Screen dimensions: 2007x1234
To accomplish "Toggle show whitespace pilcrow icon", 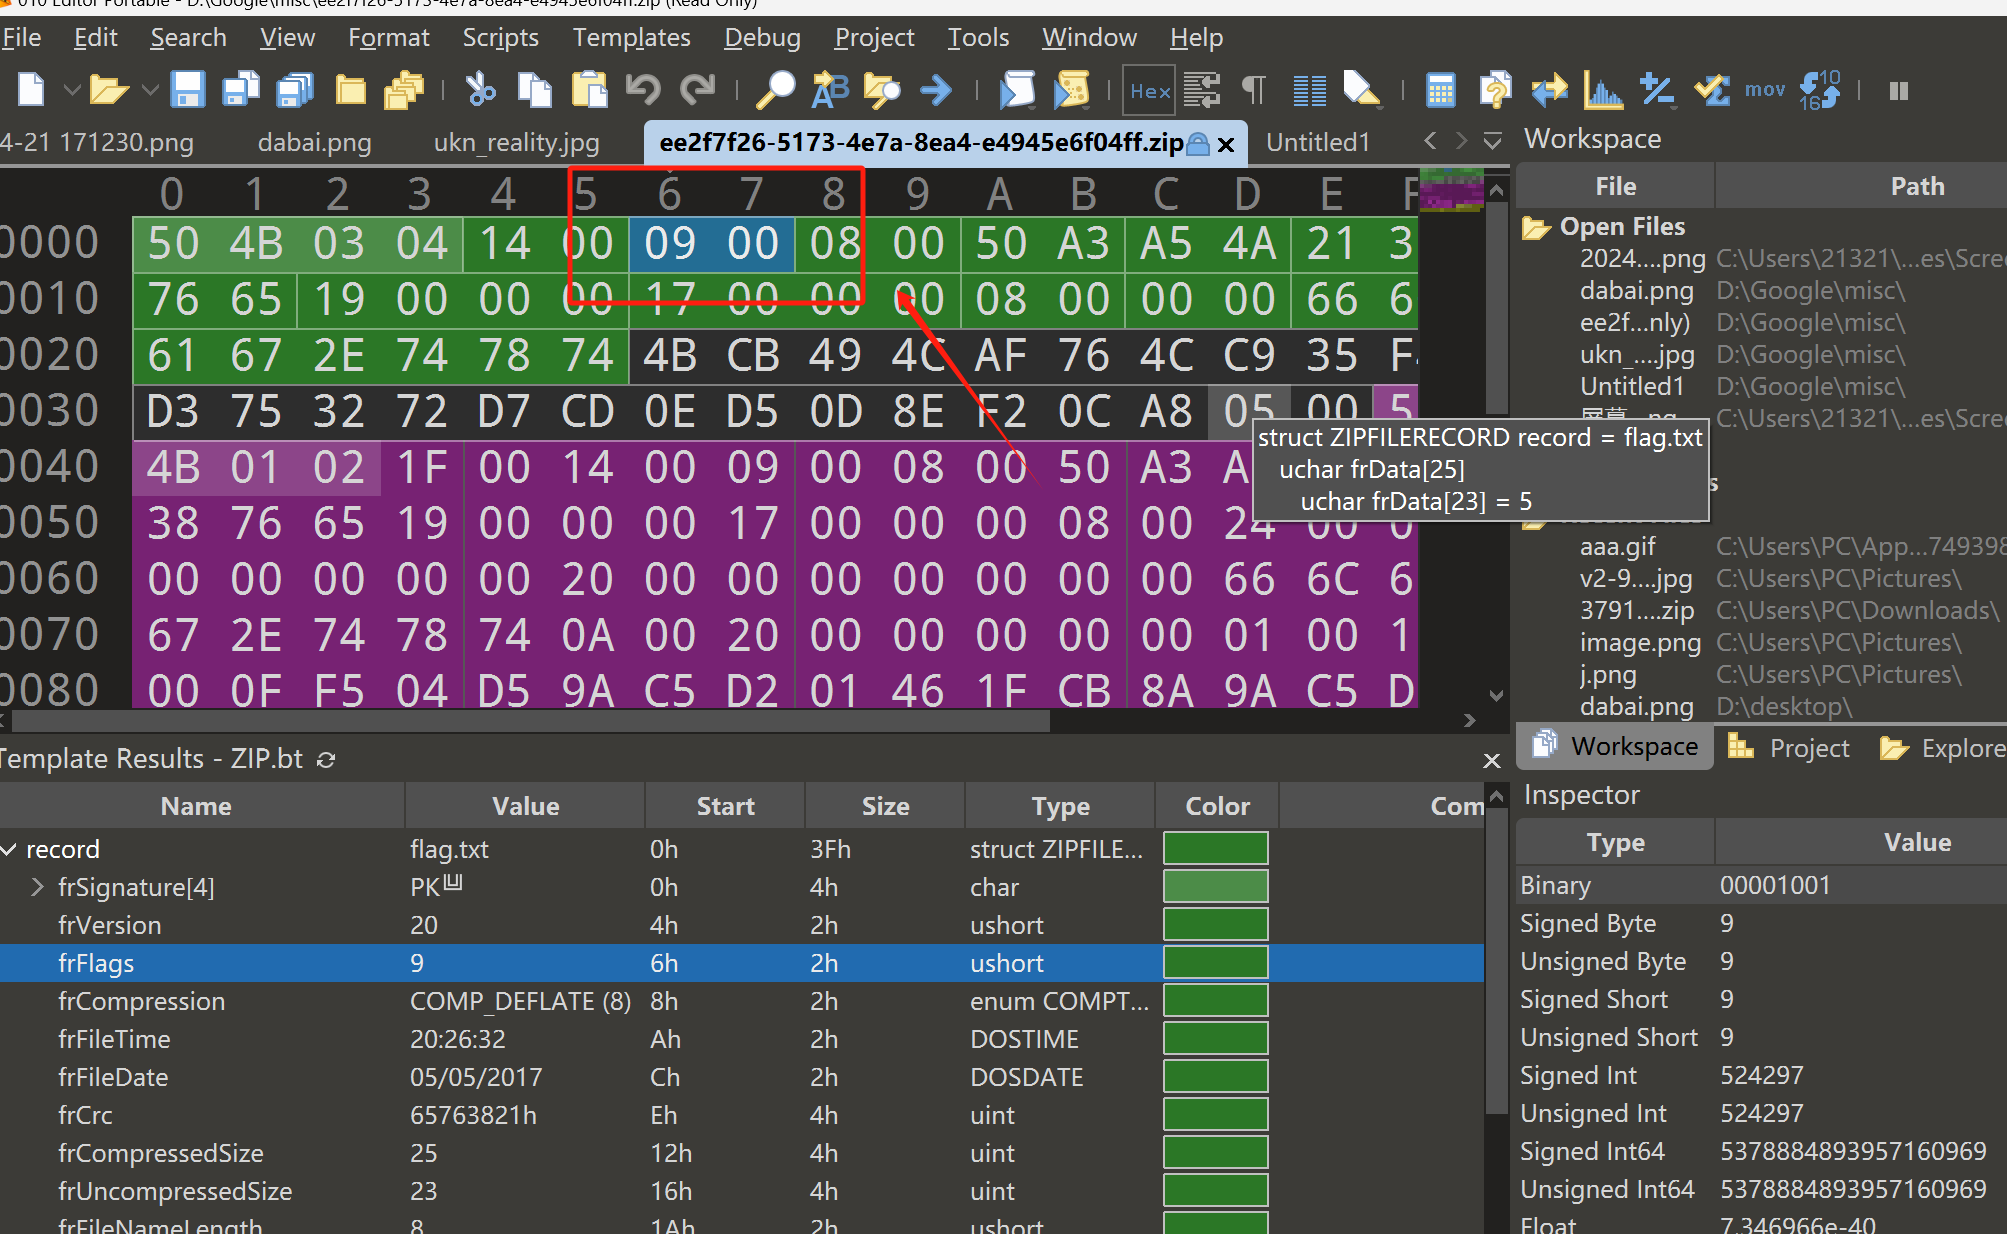I will click(1253, 90).
